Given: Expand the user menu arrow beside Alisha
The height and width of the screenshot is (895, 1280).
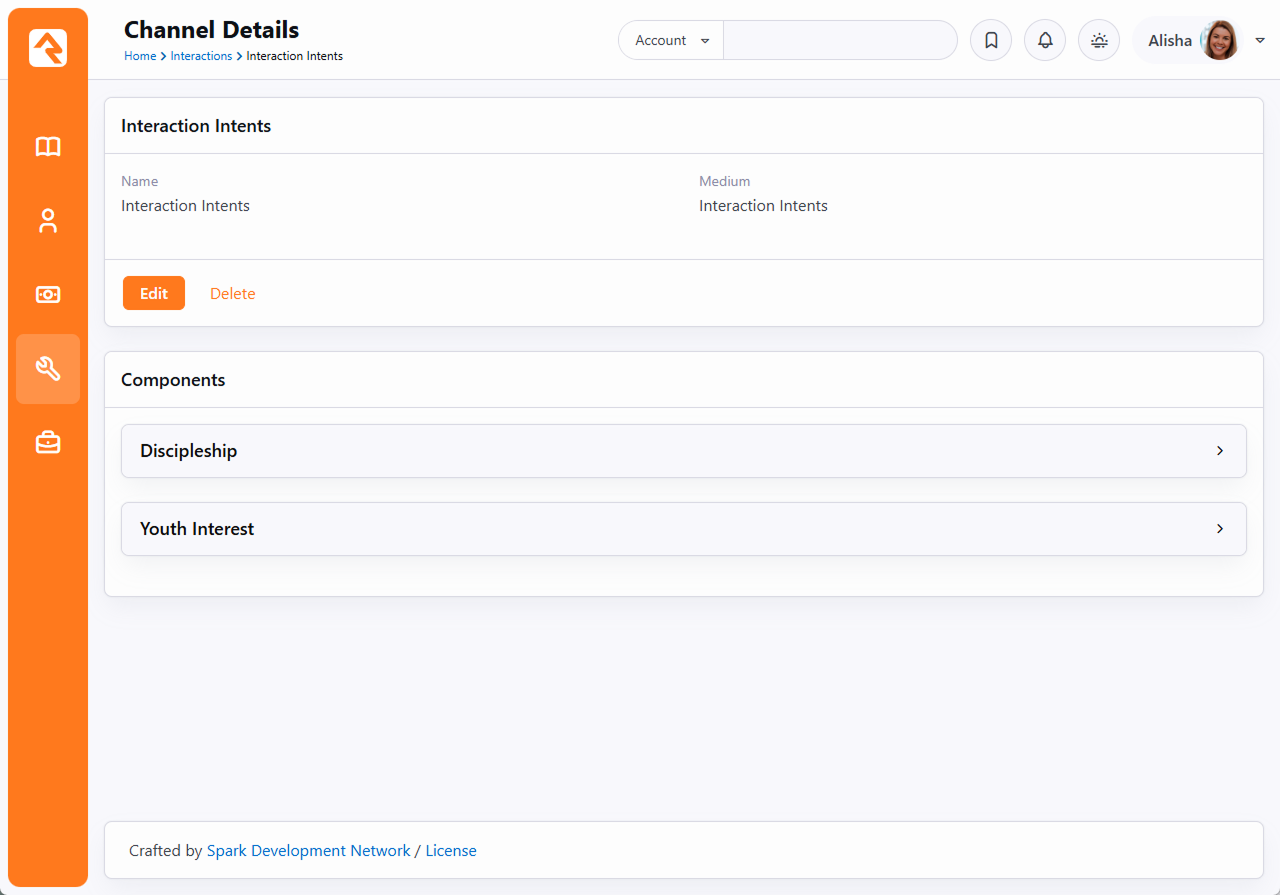Looking at the screenshot, I should pos(1260,41).
